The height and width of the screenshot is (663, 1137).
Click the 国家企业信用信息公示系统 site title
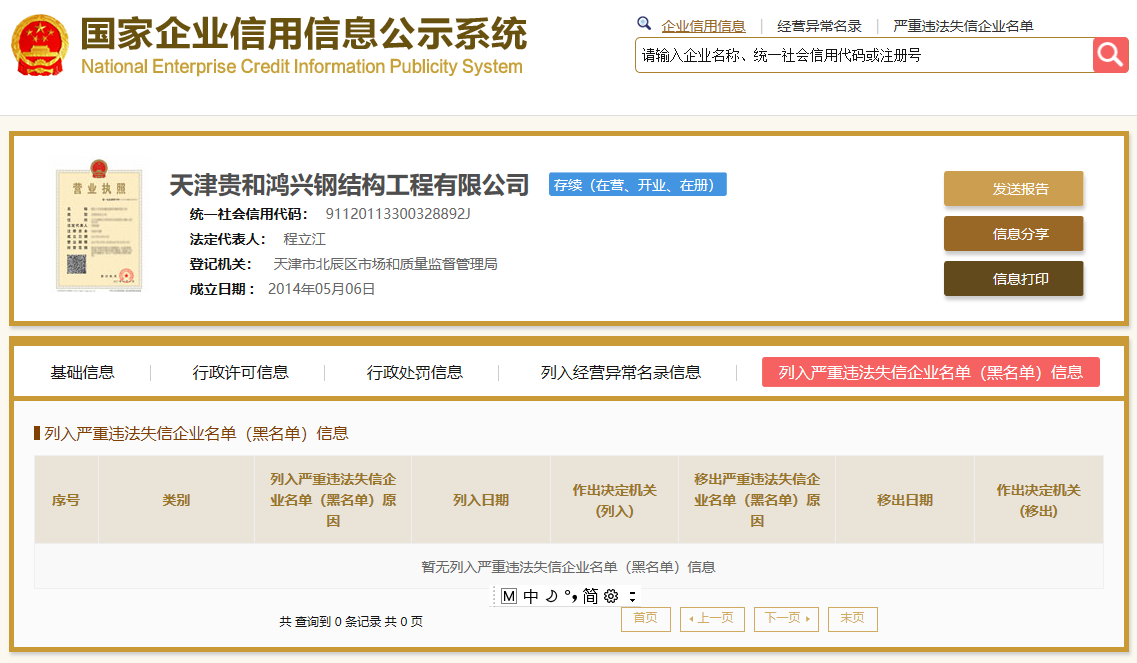coord(304,33)
